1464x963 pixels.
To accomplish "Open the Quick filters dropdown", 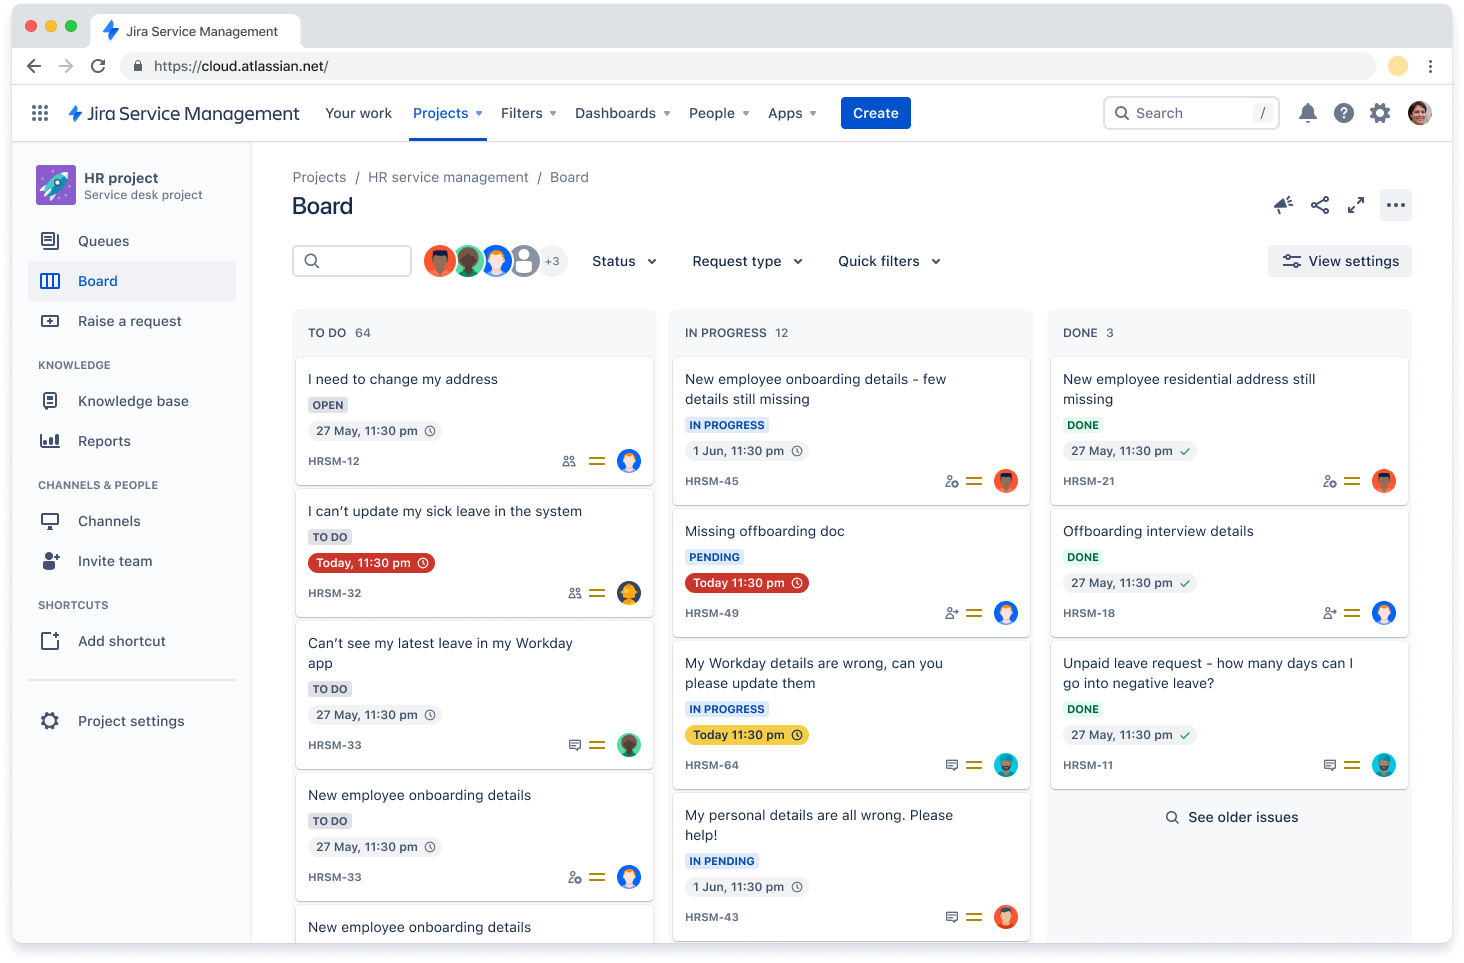I will pyautogui.click(x=888, y=260).
